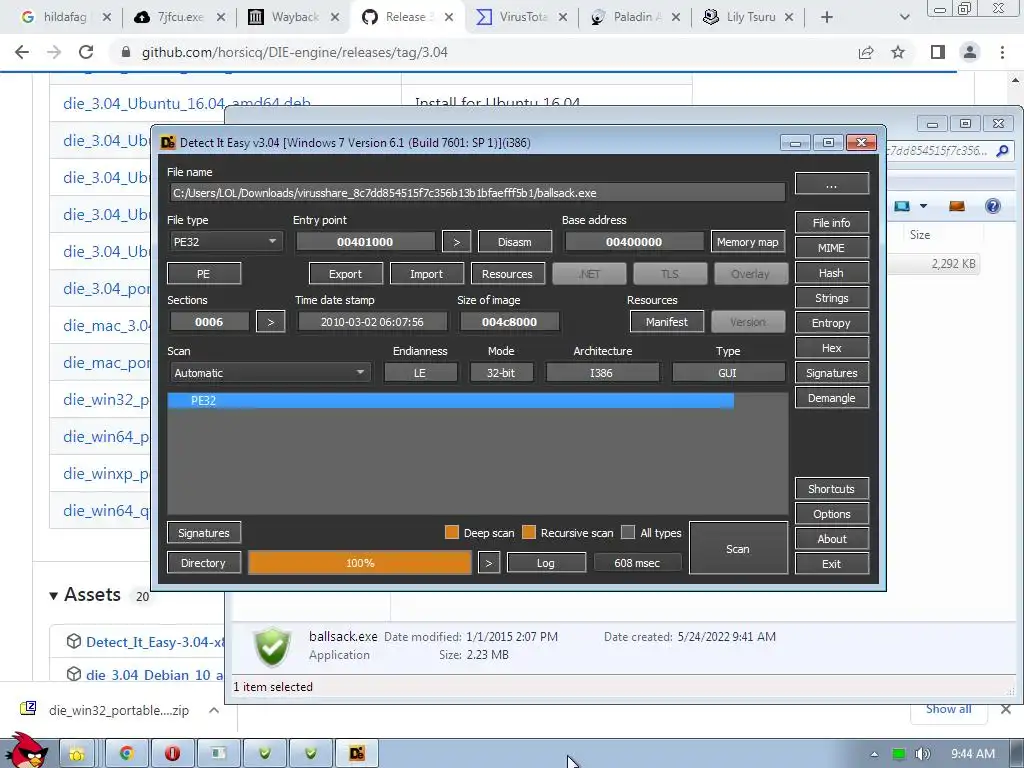
Task: Open the Chrome side panel icon
Action: pyautogui.click(x=938, y=52)
